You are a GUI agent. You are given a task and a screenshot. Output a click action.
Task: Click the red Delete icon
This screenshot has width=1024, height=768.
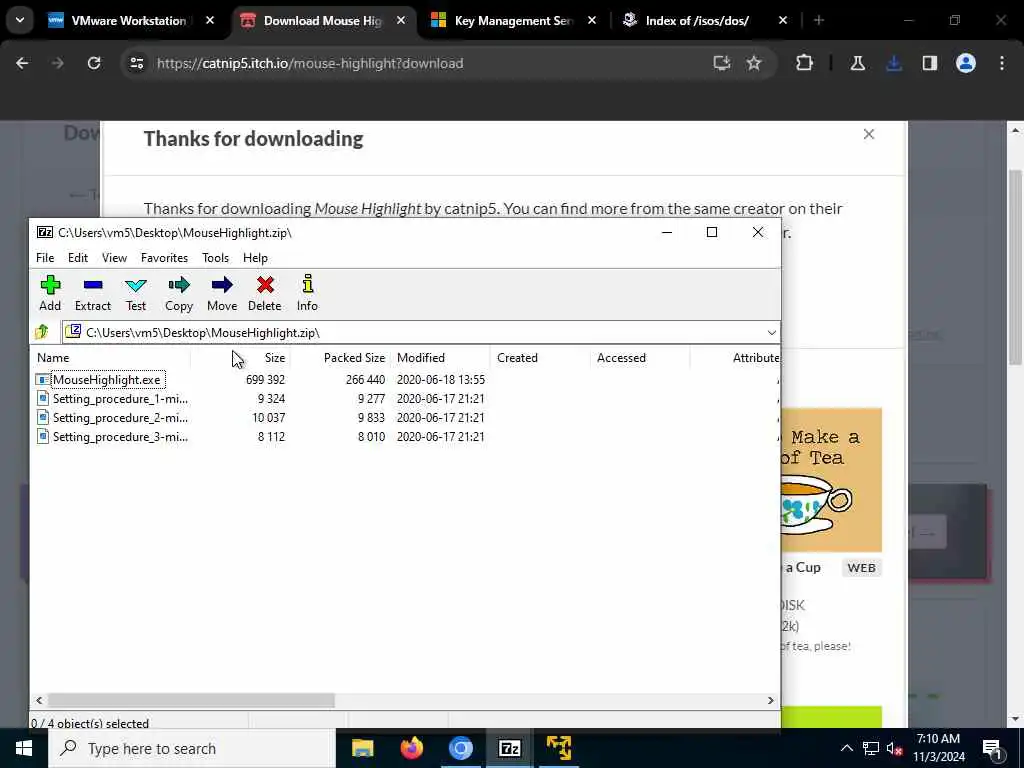264,293
